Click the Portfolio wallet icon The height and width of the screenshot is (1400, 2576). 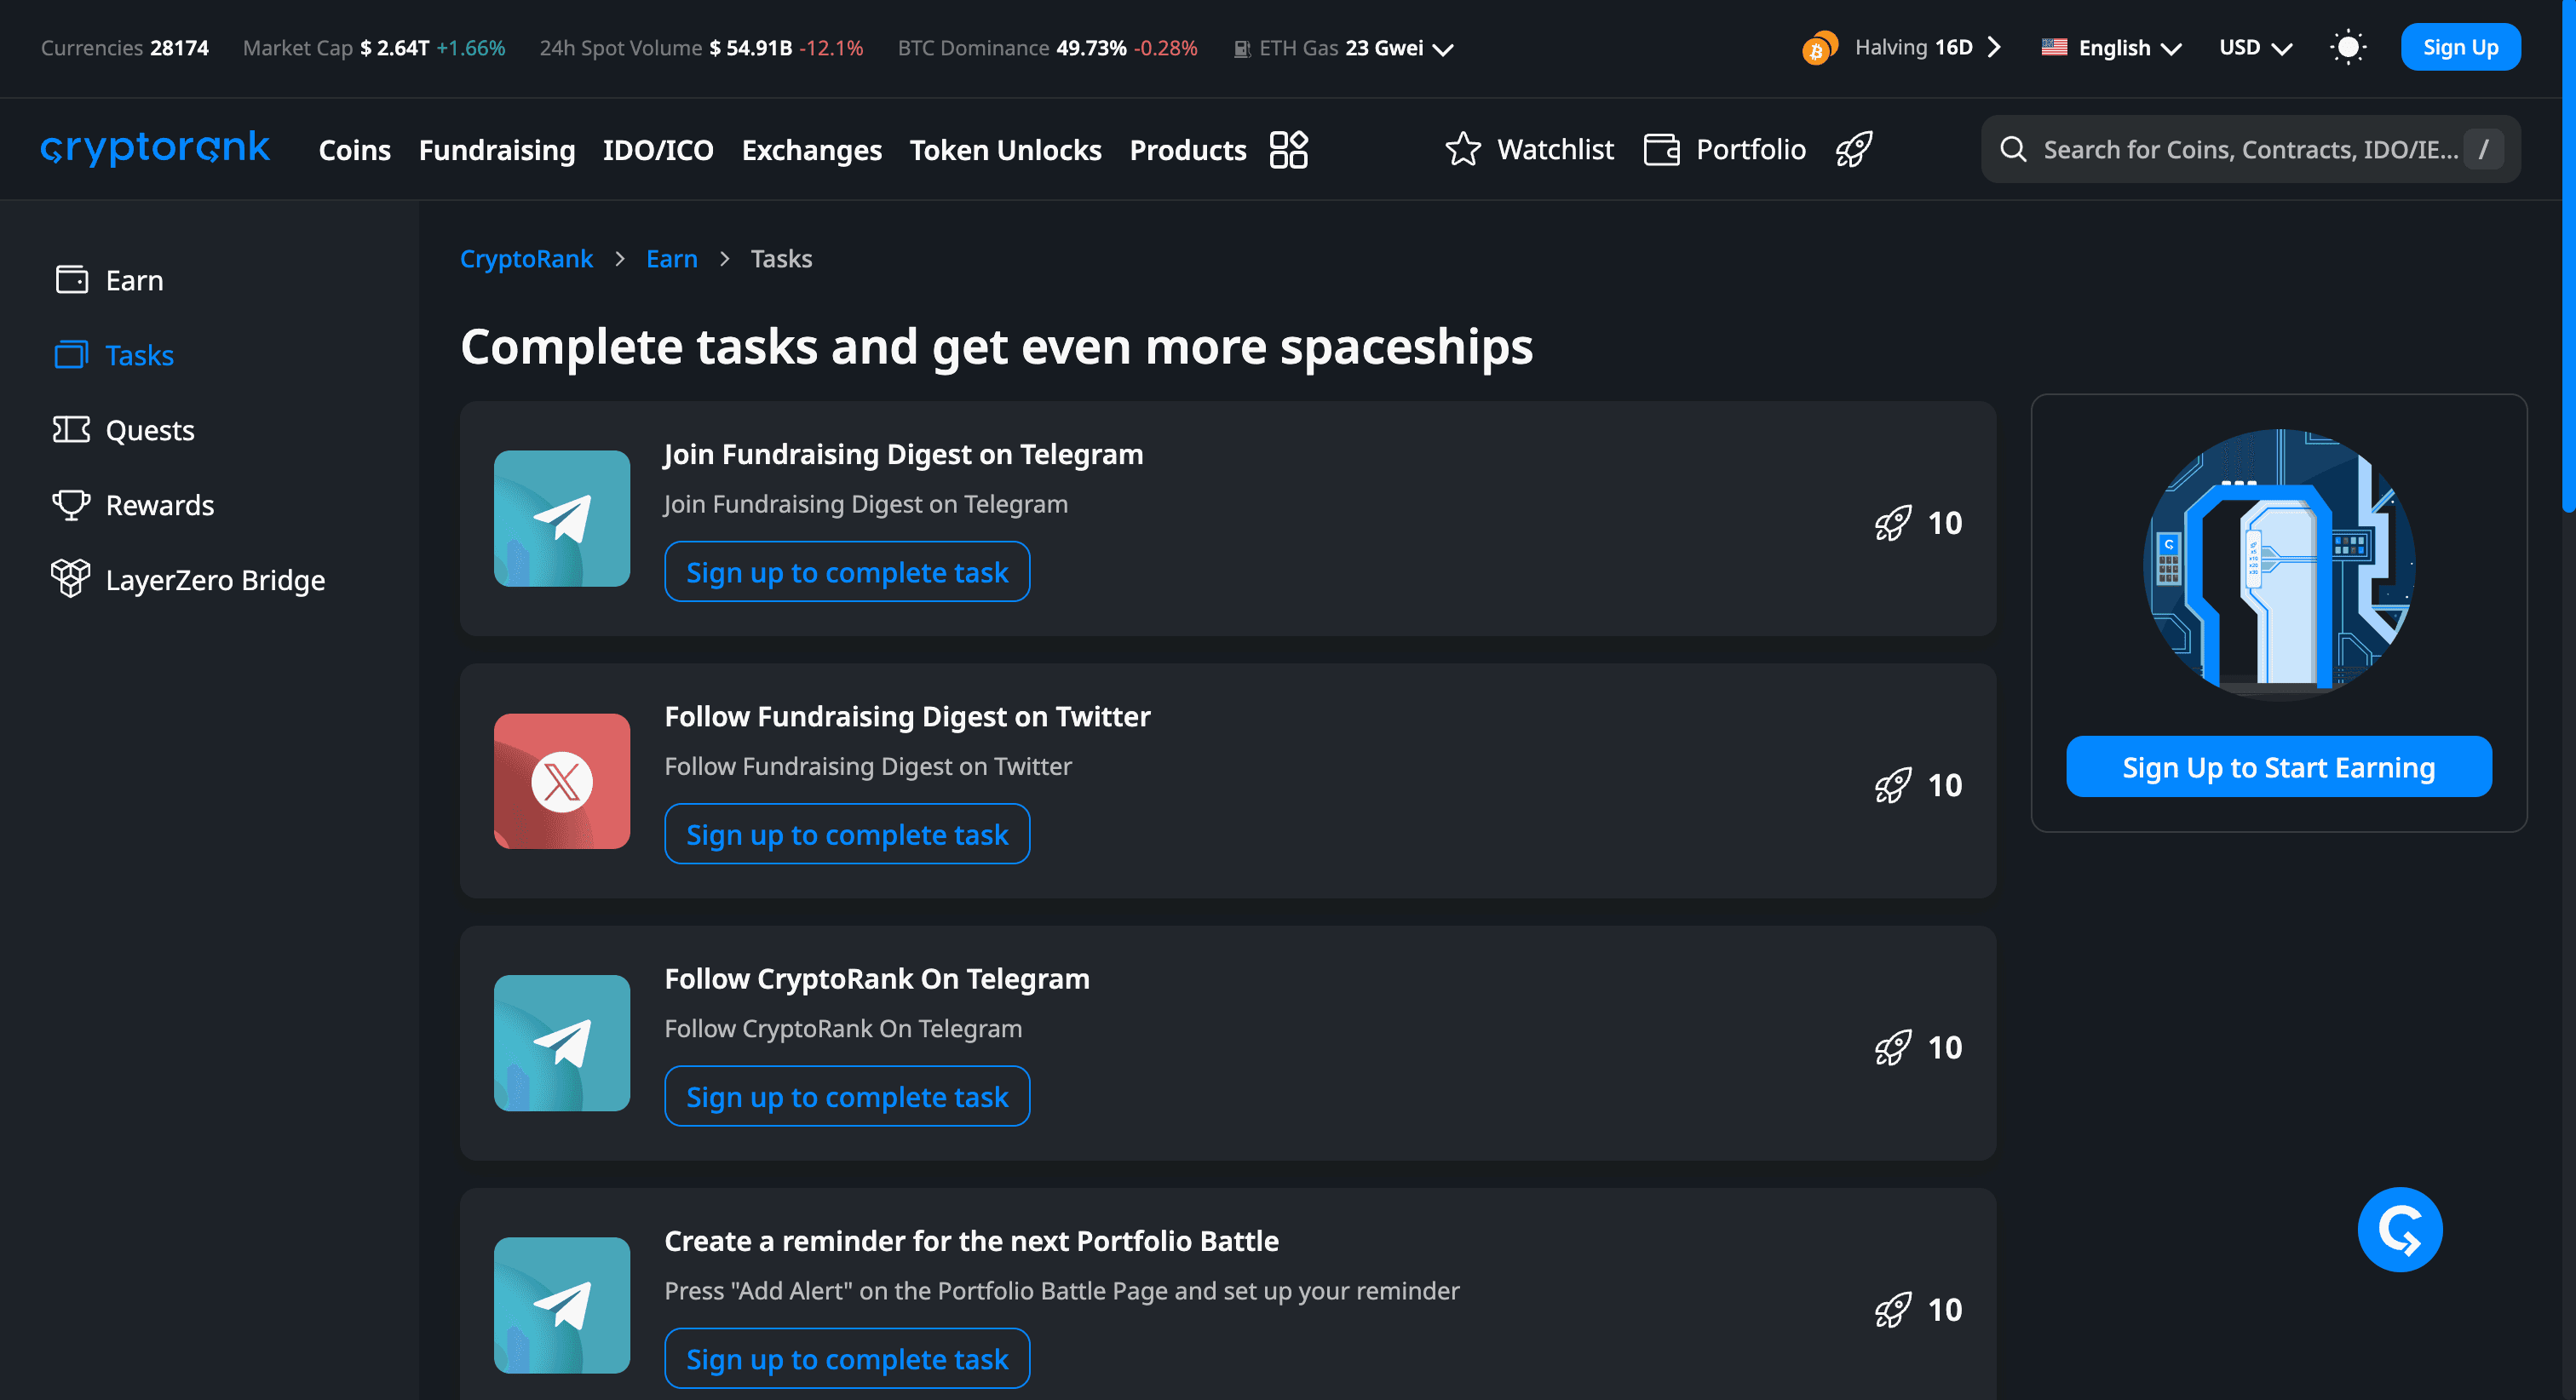click(1661, 149)
